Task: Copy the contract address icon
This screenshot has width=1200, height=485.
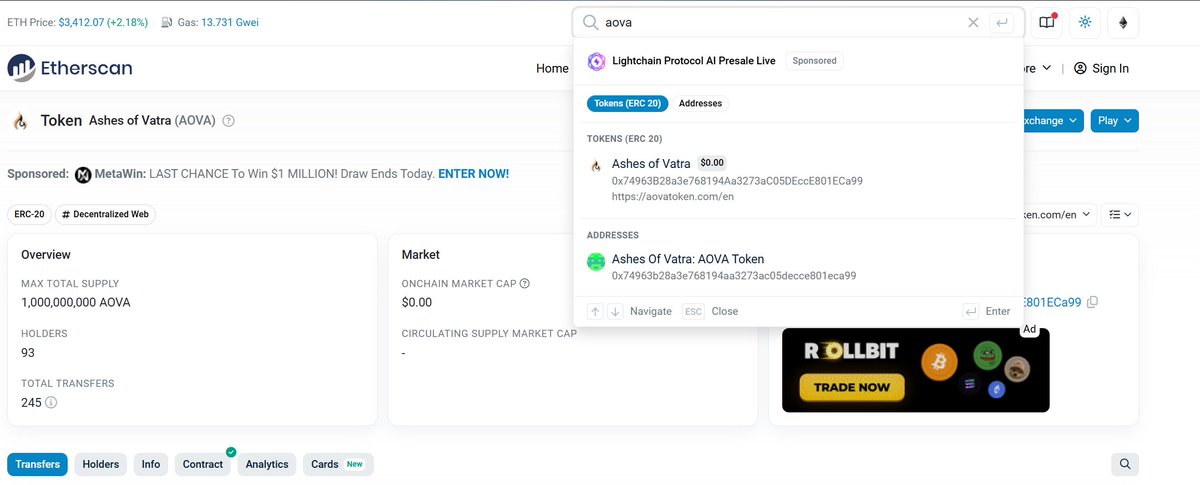Action: point(1092,302)
